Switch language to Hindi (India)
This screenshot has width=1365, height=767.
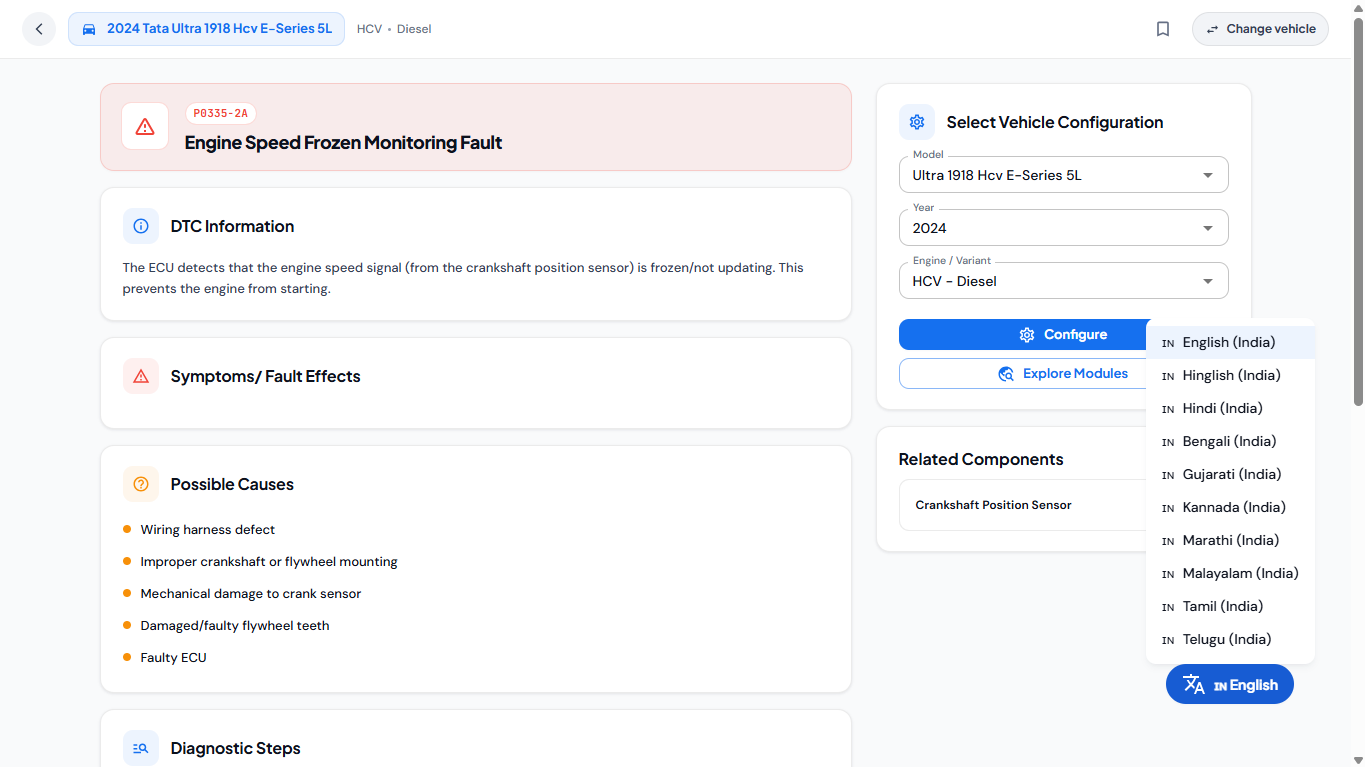click(1230, 408)
